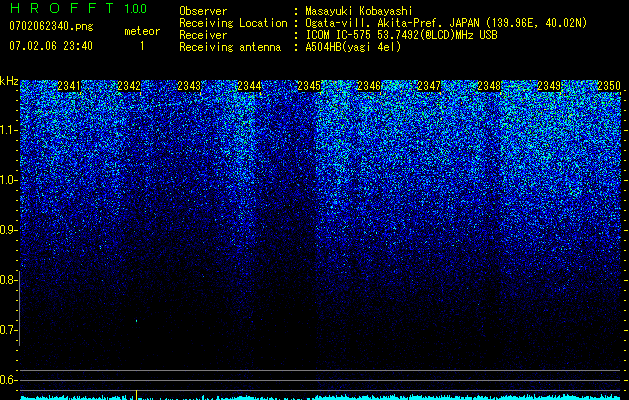Screen dimensions: 629x400
Task: Click the vertical gray range bar beside 0.7–0.8 kHz
Action: [19, 308]
